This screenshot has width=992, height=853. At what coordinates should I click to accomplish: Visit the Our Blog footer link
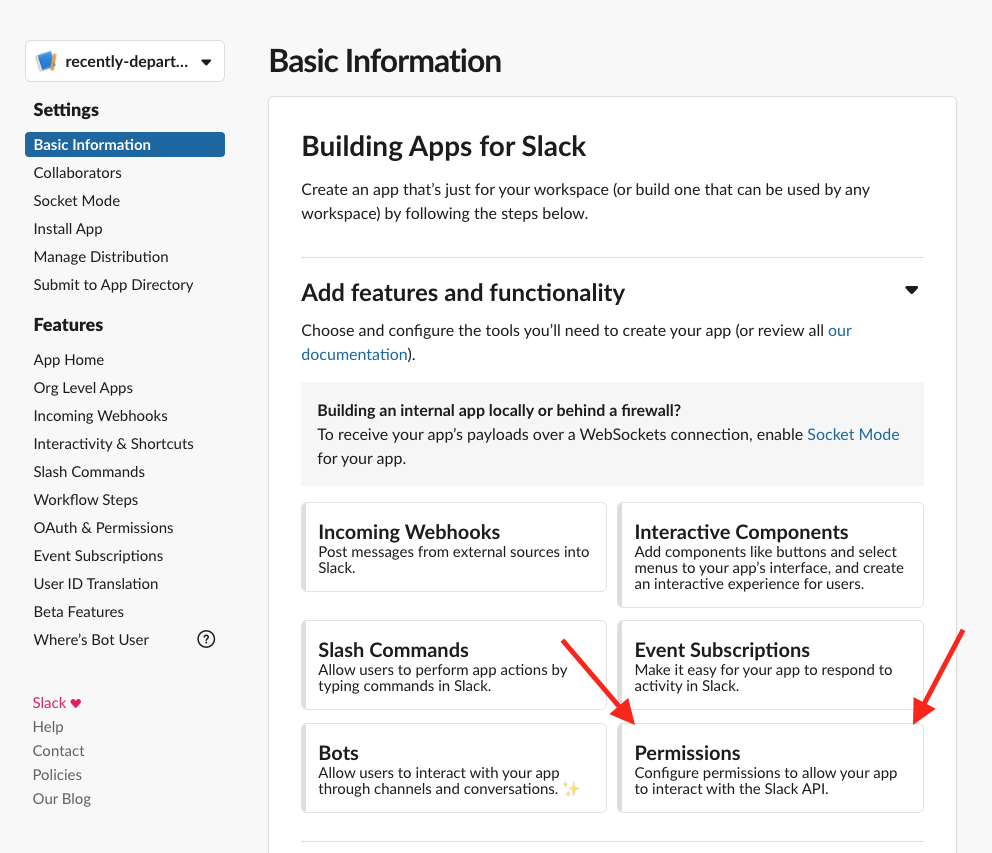coord(62,799)
